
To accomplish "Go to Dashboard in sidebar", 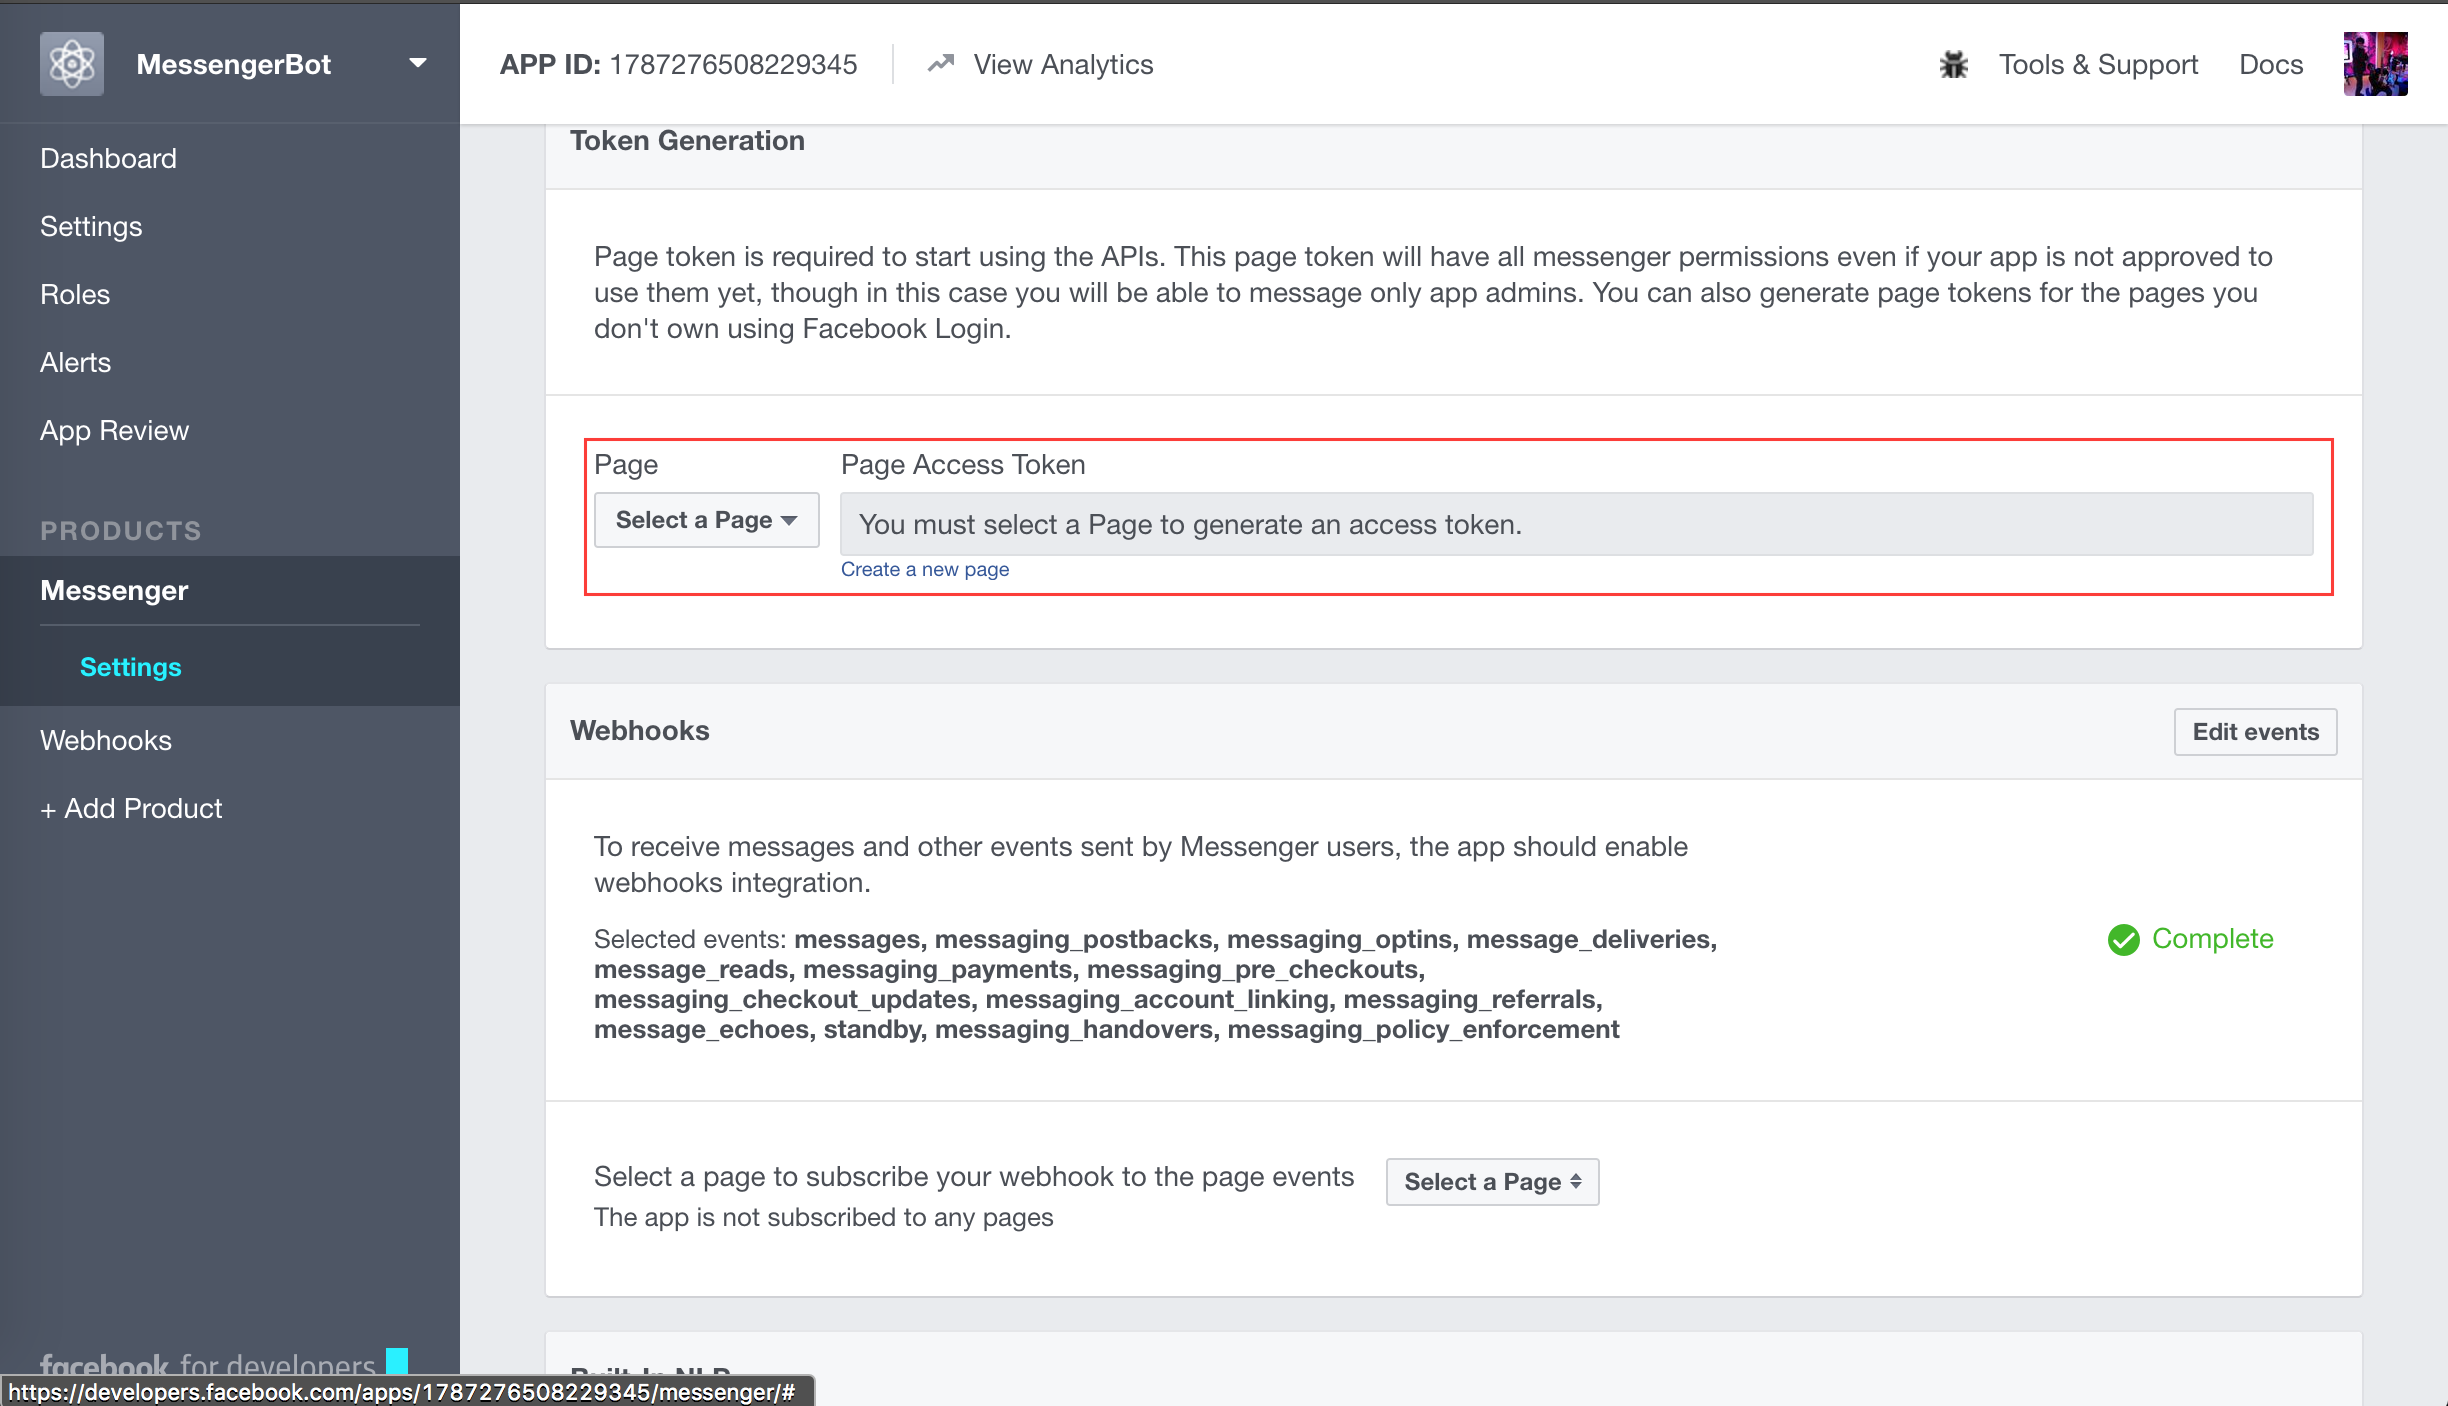I will [108, 158].
